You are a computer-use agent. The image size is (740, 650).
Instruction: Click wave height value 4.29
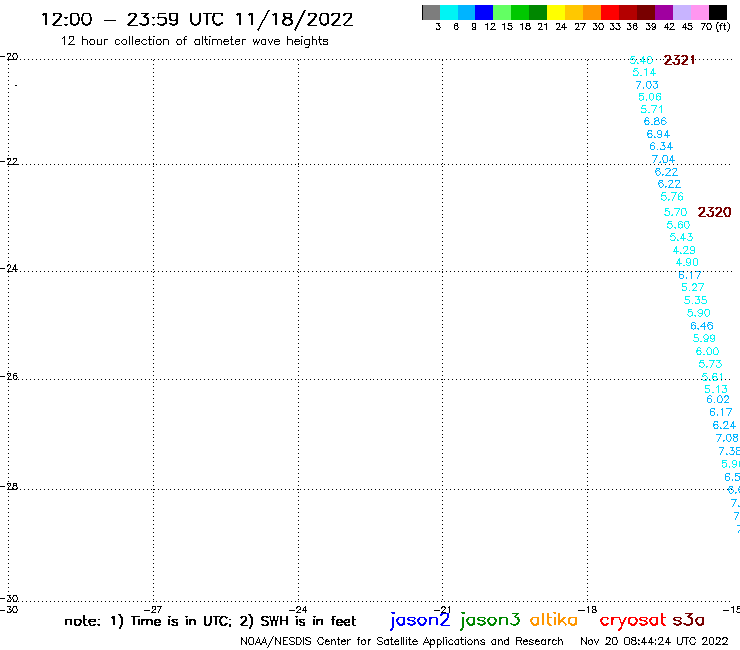[684, 250]
